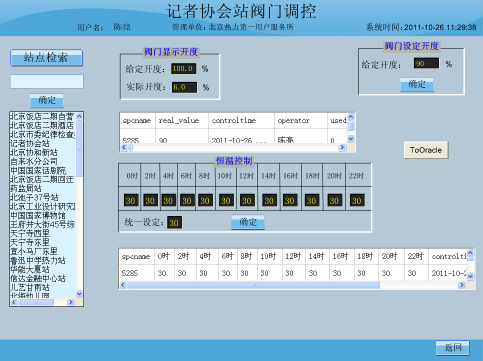483x361 pixels.
Task: Select 中国国家博物馆 in the station list
Action: pyautogui.click(x=43, y=215)
